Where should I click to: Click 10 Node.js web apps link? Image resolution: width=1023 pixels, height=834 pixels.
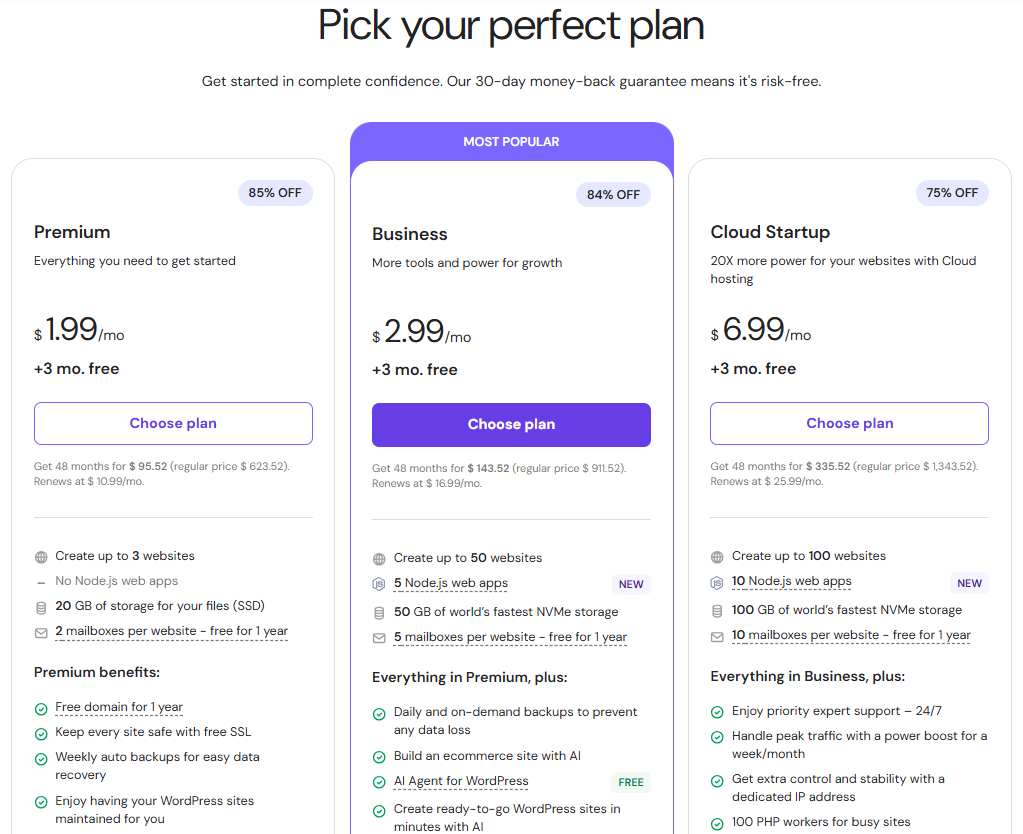coord(791,581)
